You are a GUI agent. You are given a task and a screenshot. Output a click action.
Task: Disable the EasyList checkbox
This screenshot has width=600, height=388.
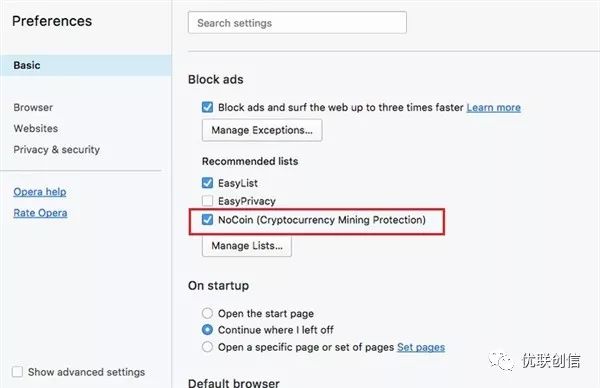click(207, 183)
